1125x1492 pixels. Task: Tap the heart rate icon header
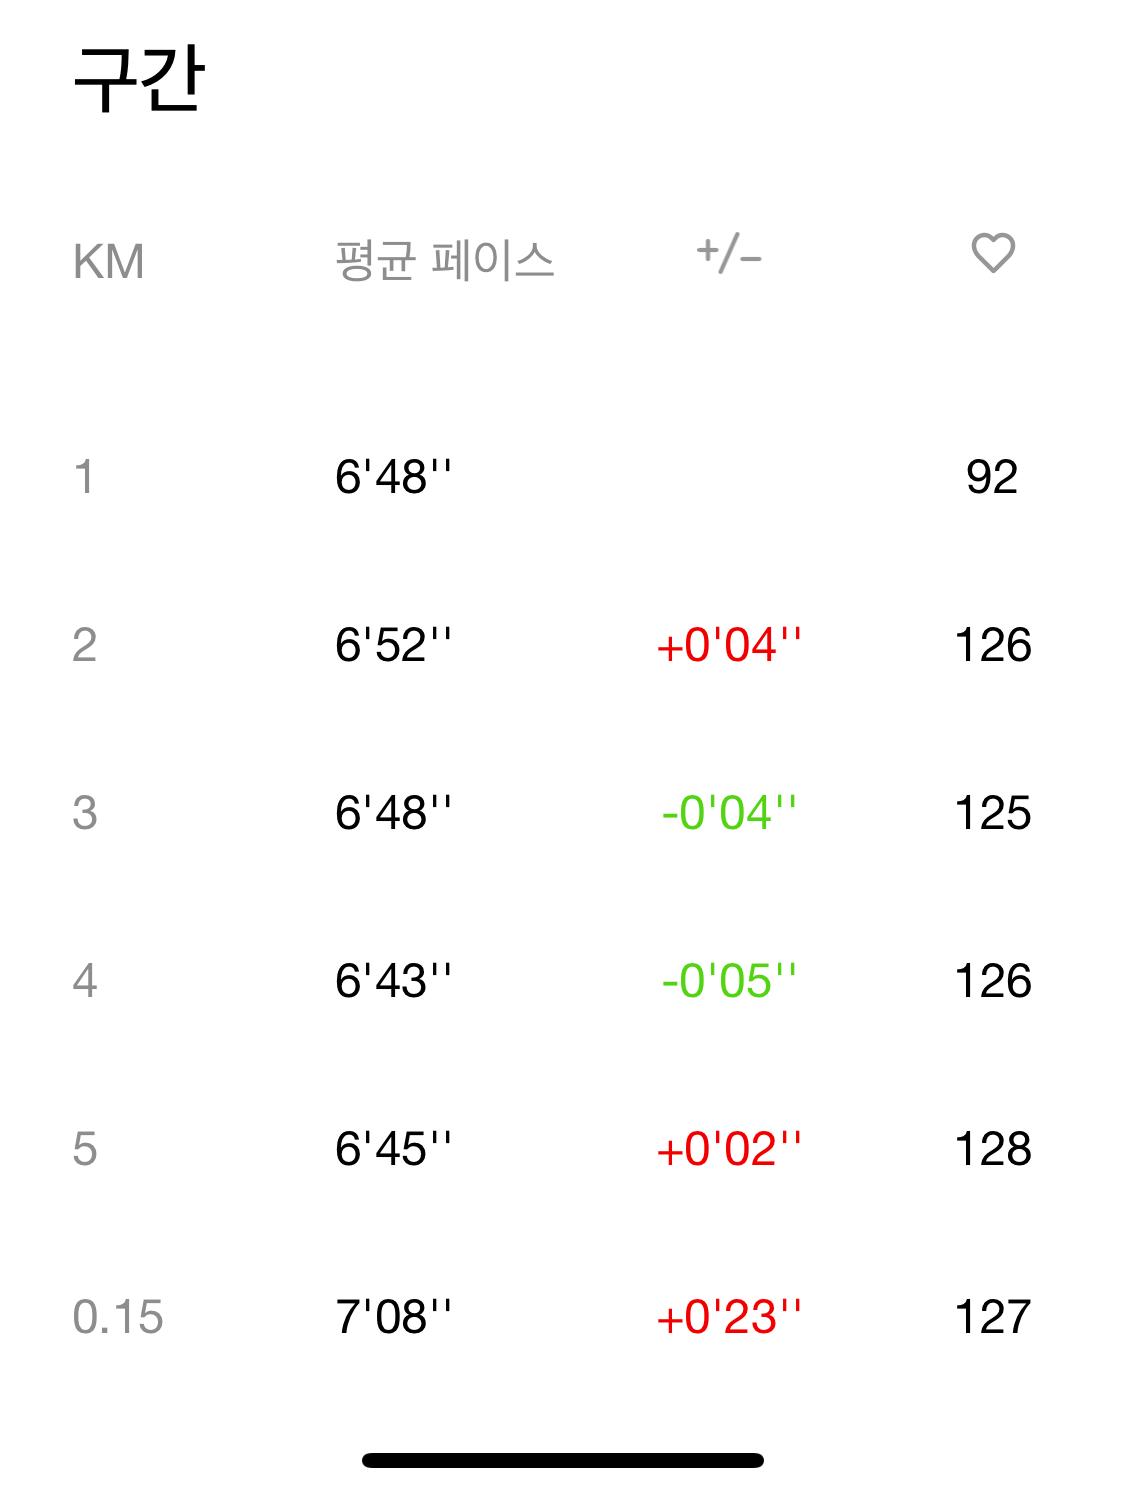coord(993,253)
